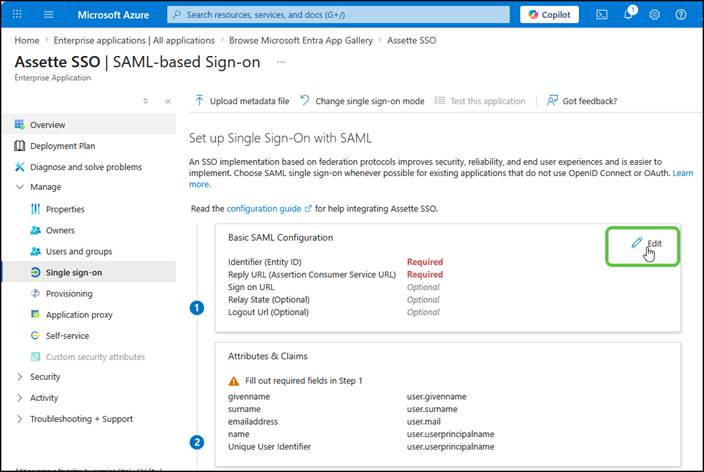
Task: Click Got feedback? button
Action: 582,101
